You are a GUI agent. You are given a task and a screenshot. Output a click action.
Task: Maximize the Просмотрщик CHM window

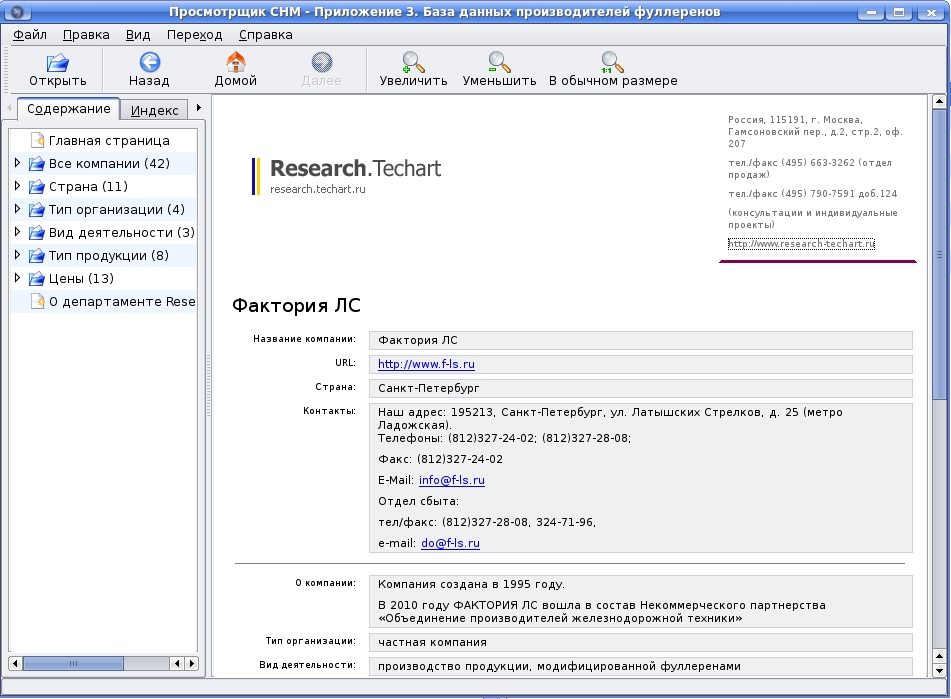tap(899, 12)
